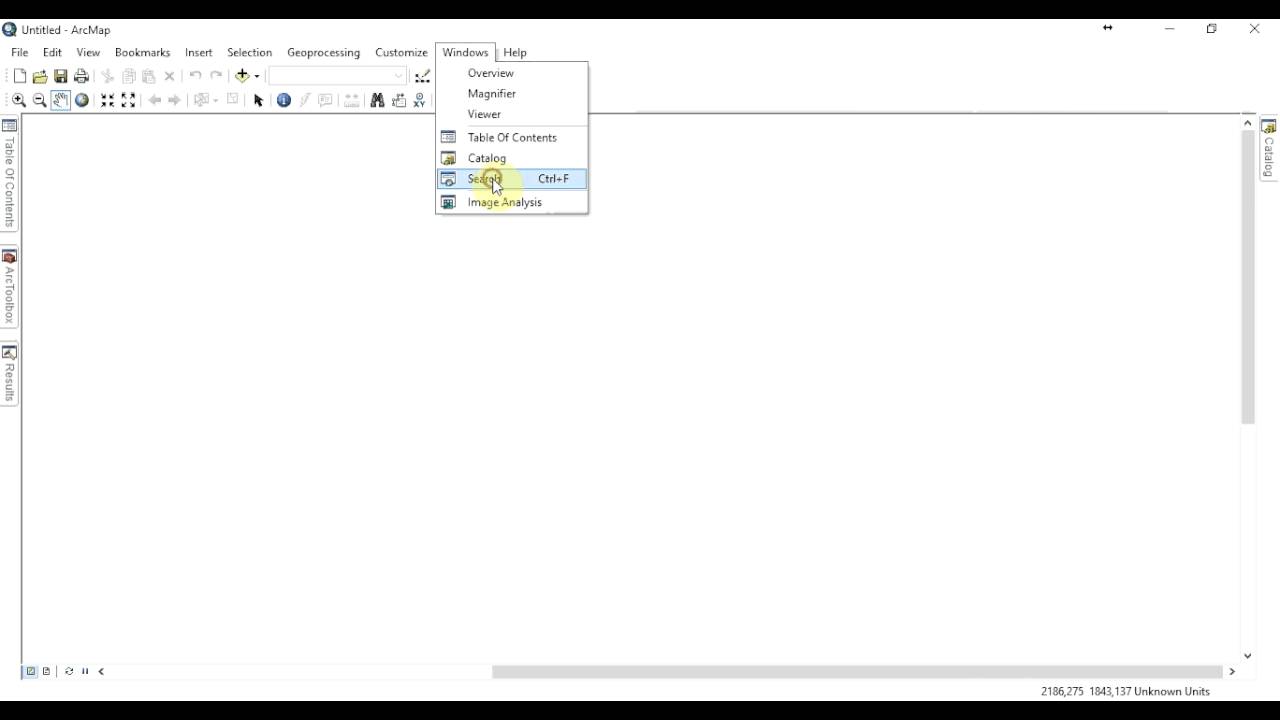This screenshot has height=720, width=1280.
Task: Open the Bookmarks menu
Action: pos(143,52)
